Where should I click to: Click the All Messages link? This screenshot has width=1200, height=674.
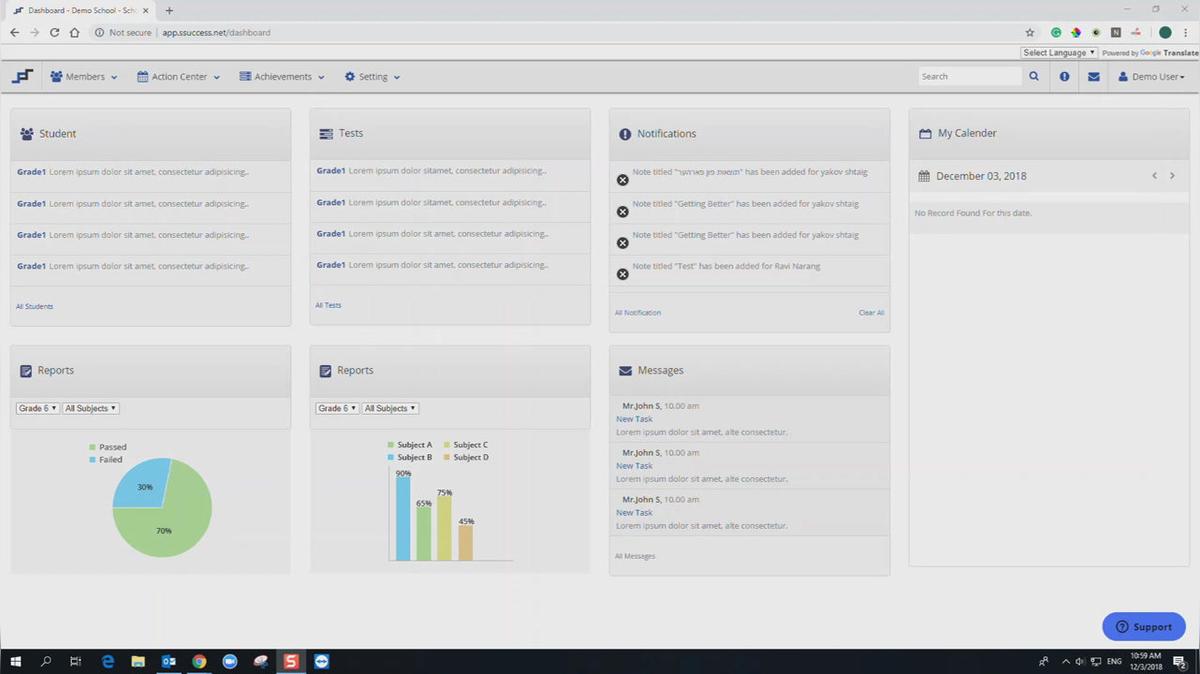point(635,556)
